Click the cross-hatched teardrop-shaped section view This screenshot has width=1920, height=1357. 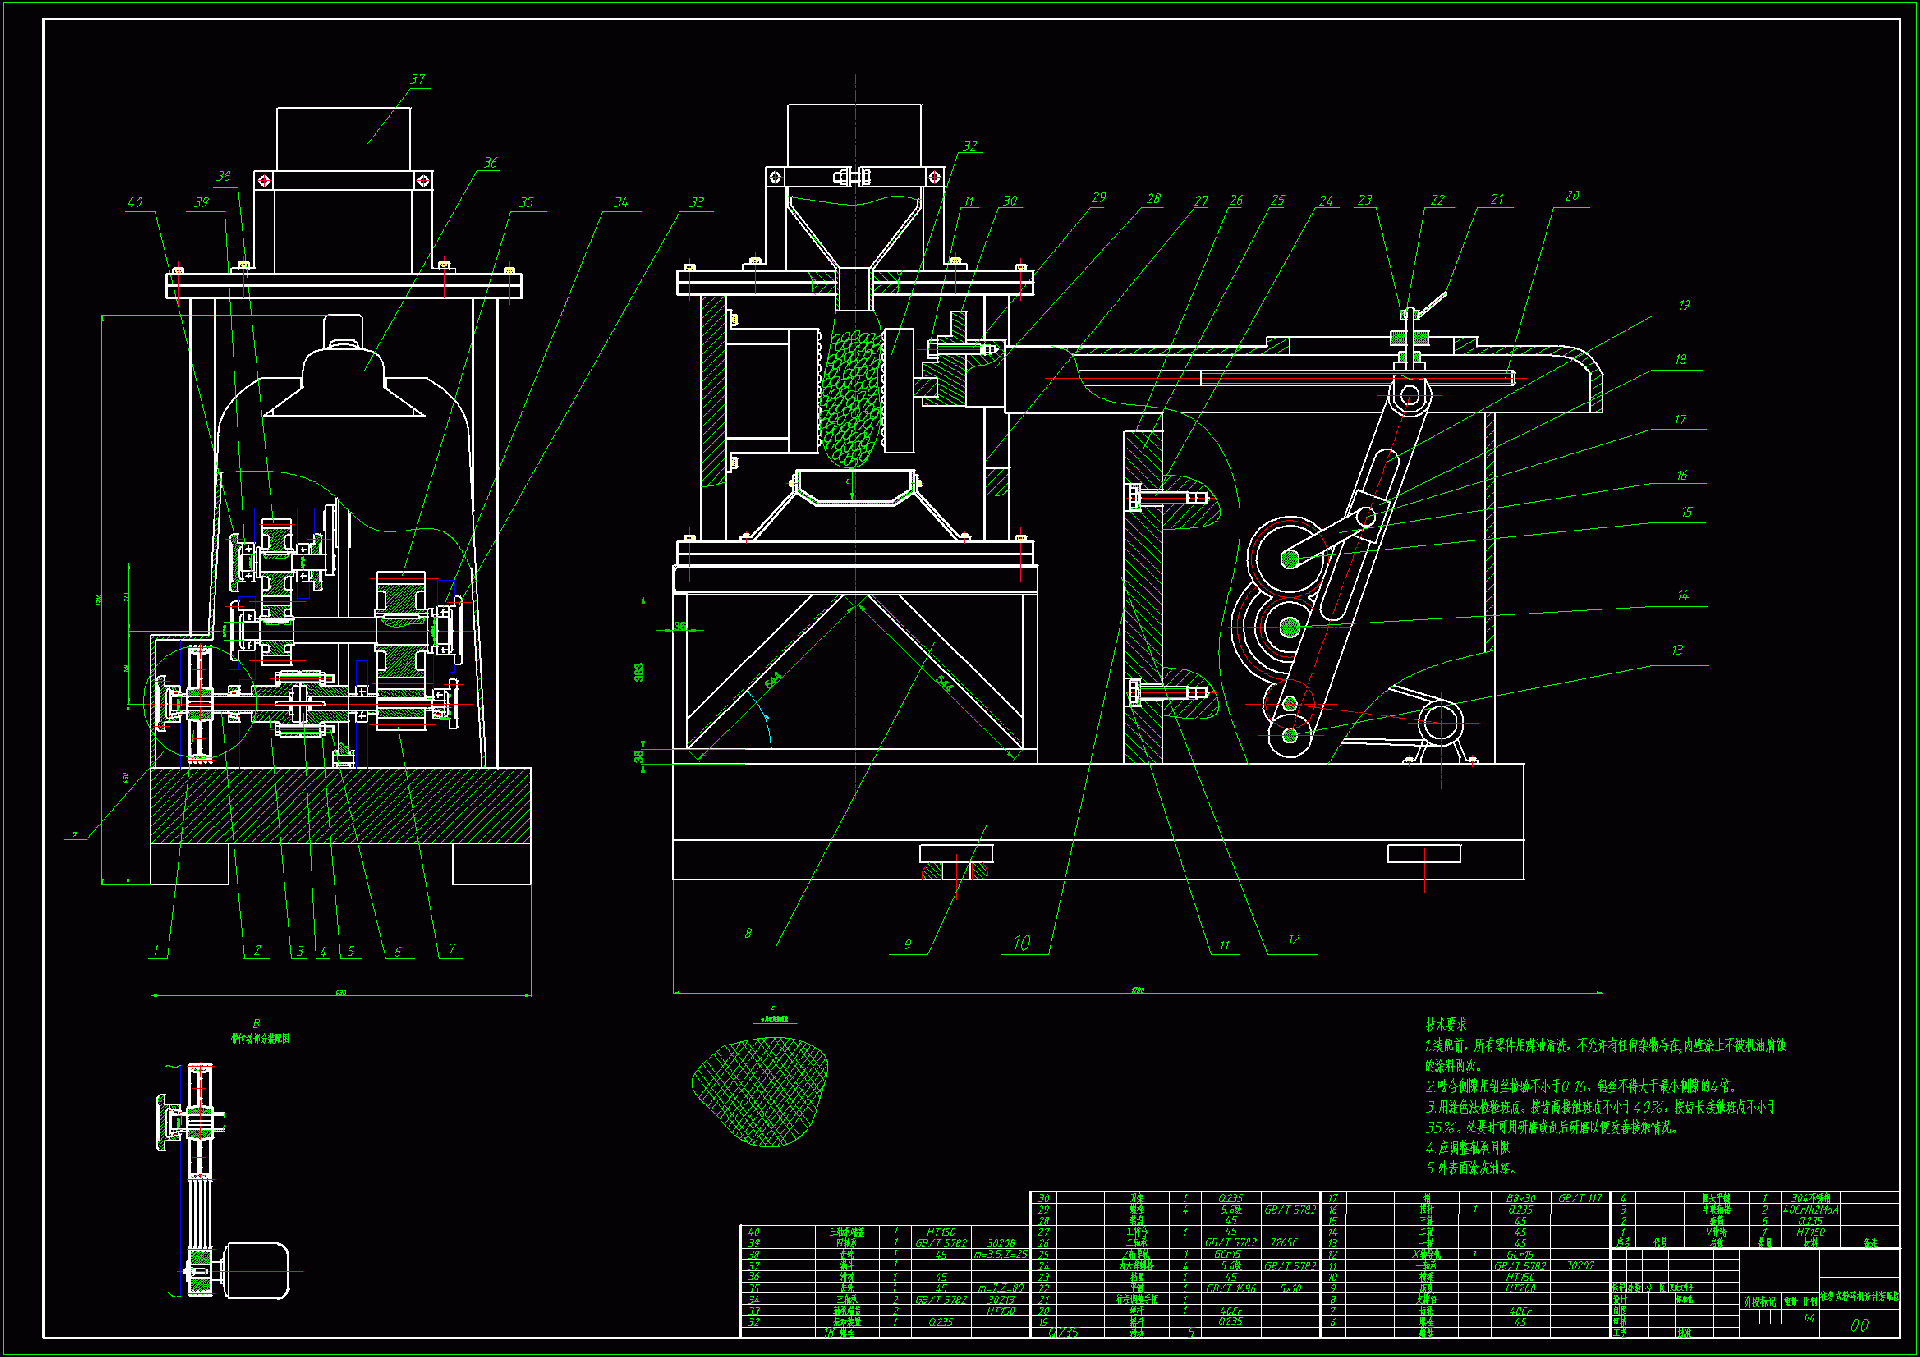click(x=761, y=1090)
